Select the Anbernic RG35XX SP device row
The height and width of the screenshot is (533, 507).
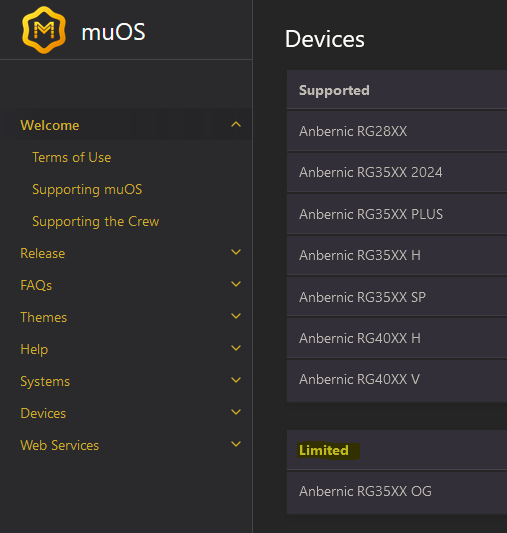pyautogui.click(x=397, y=297)
